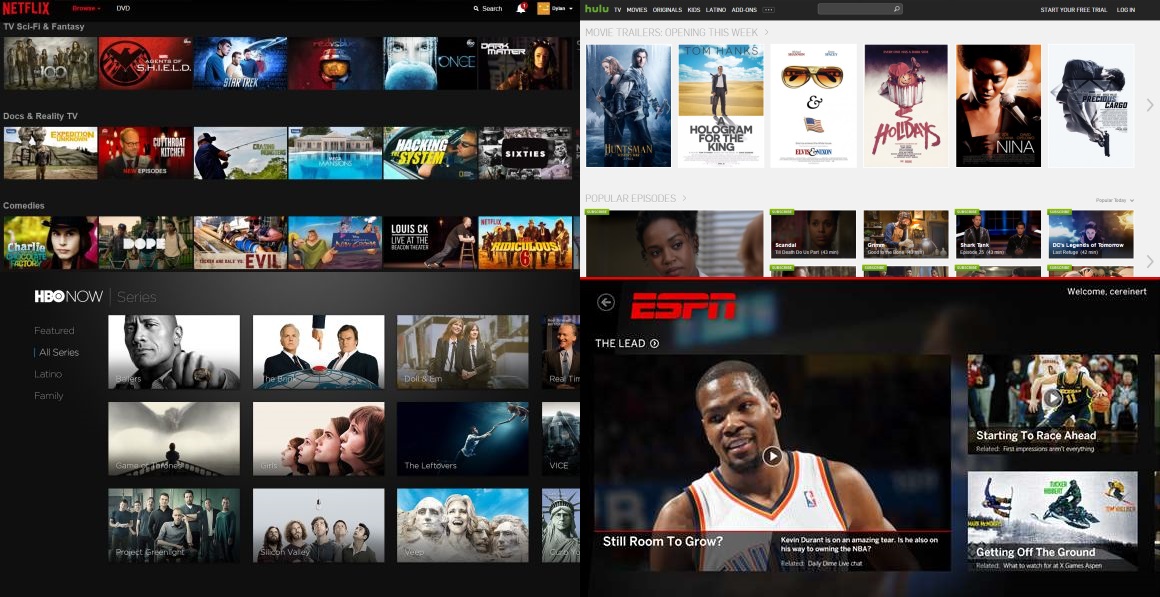The image size is (1160, 597).
Task: Select Latino in HBO NOW sidebar
Action: [48, 374]
